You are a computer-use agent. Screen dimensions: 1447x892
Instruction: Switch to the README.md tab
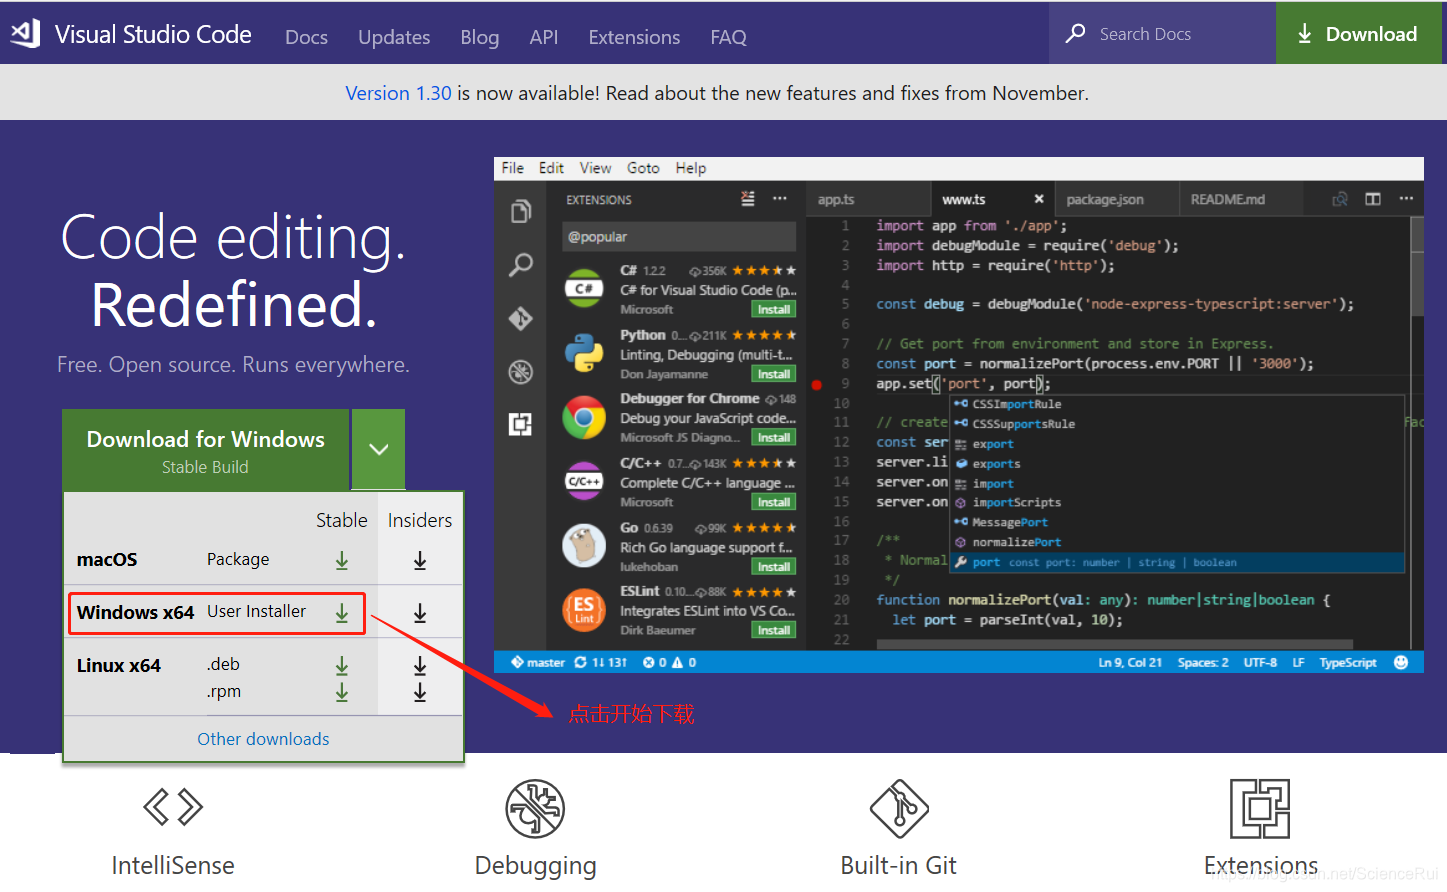[1241, 199]
